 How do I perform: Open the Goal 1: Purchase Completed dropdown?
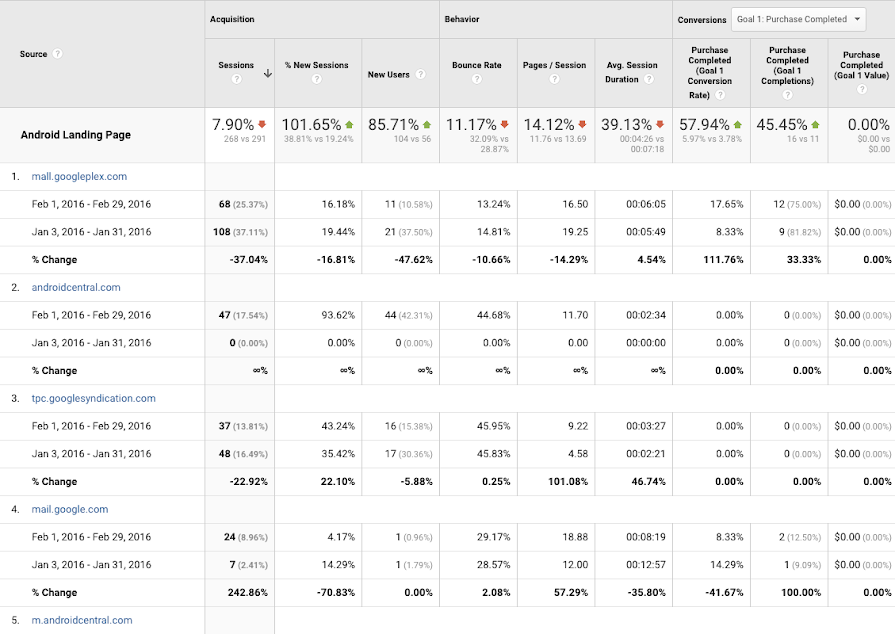click(x=799, y=19)
